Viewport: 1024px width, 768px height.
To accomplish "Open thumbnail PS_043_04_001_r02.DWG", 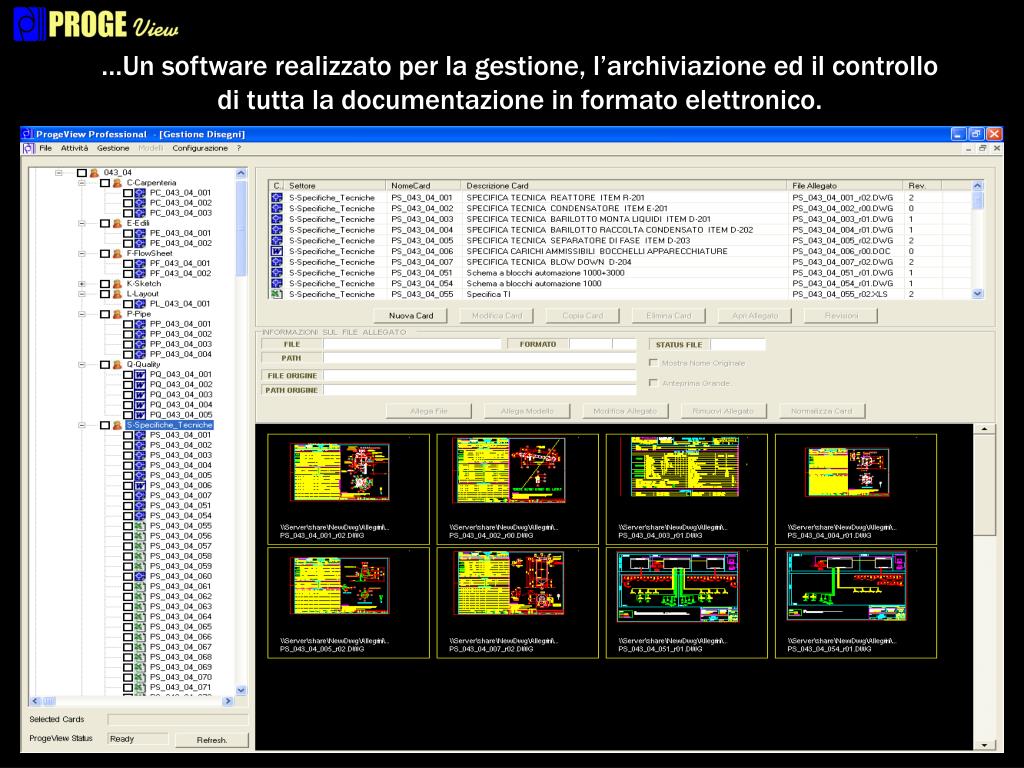I will pyautogui.click(x=348, y=488).
